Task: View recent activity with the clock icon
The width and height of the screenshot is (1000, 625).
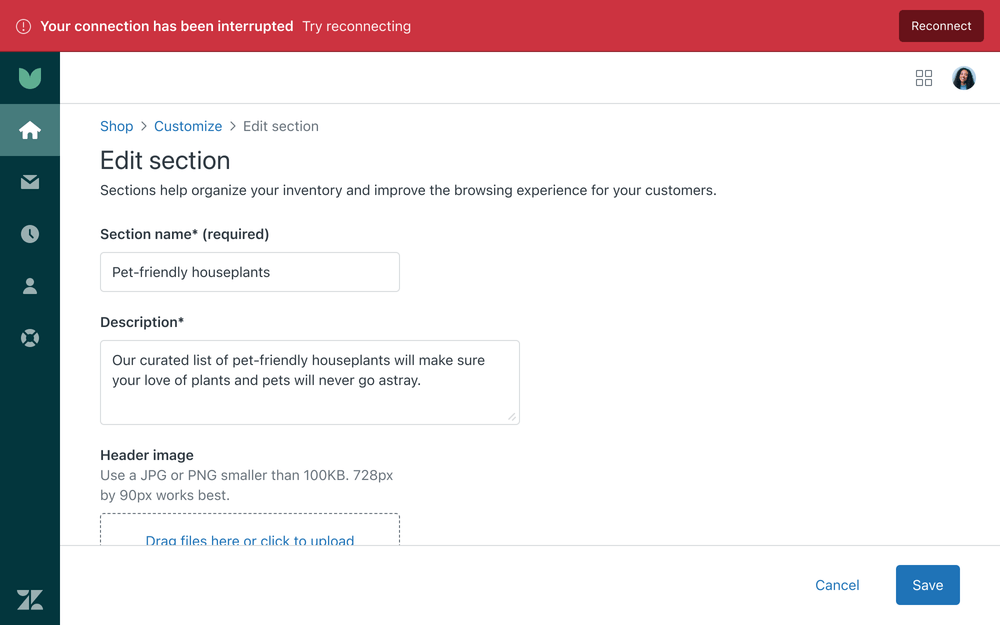Action: pos(30,233)
